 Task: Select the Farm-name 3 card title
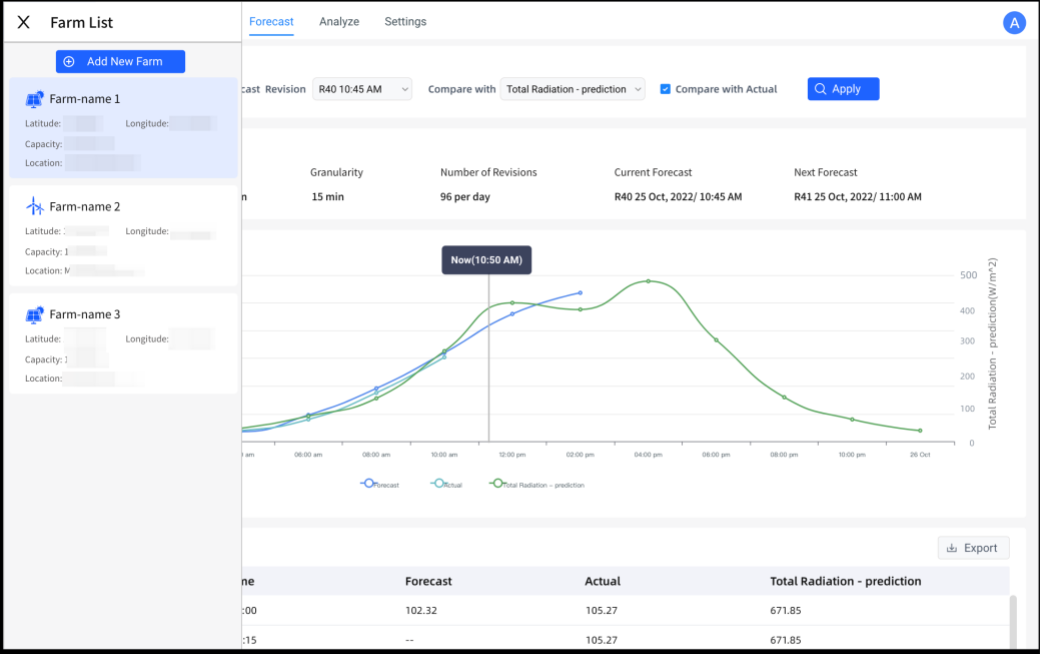click(x=85, y=314)
